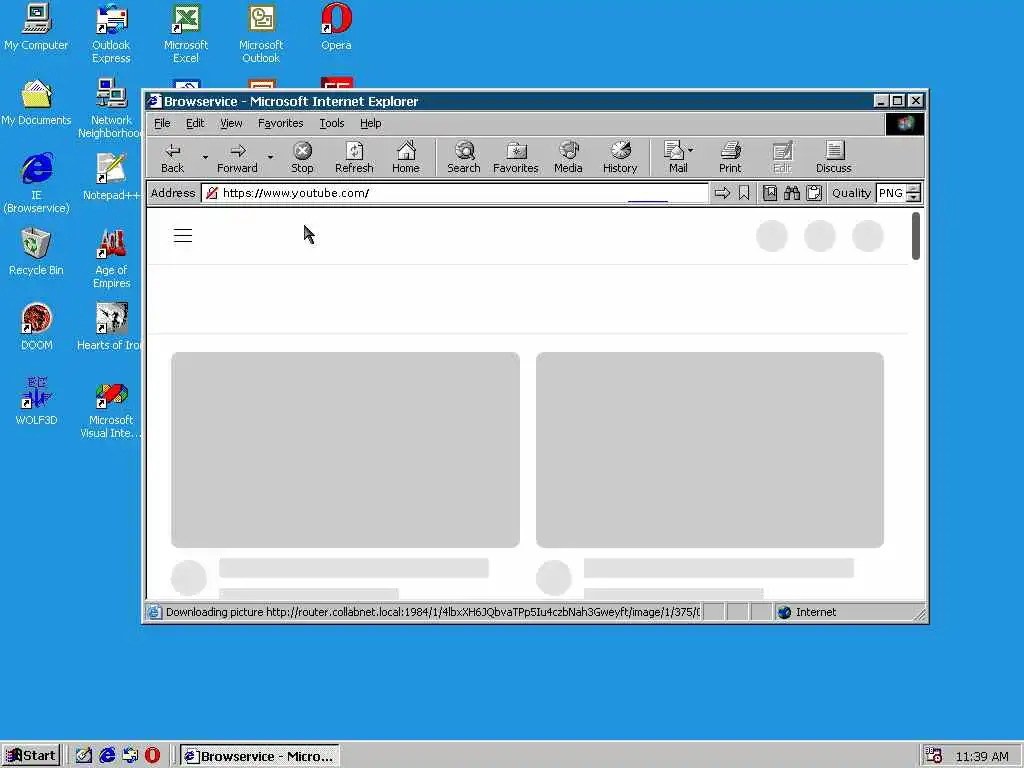Select the Network Neighborhood desktop icon
This screenshot has height=768, width=1024.
tap(111, 108)
